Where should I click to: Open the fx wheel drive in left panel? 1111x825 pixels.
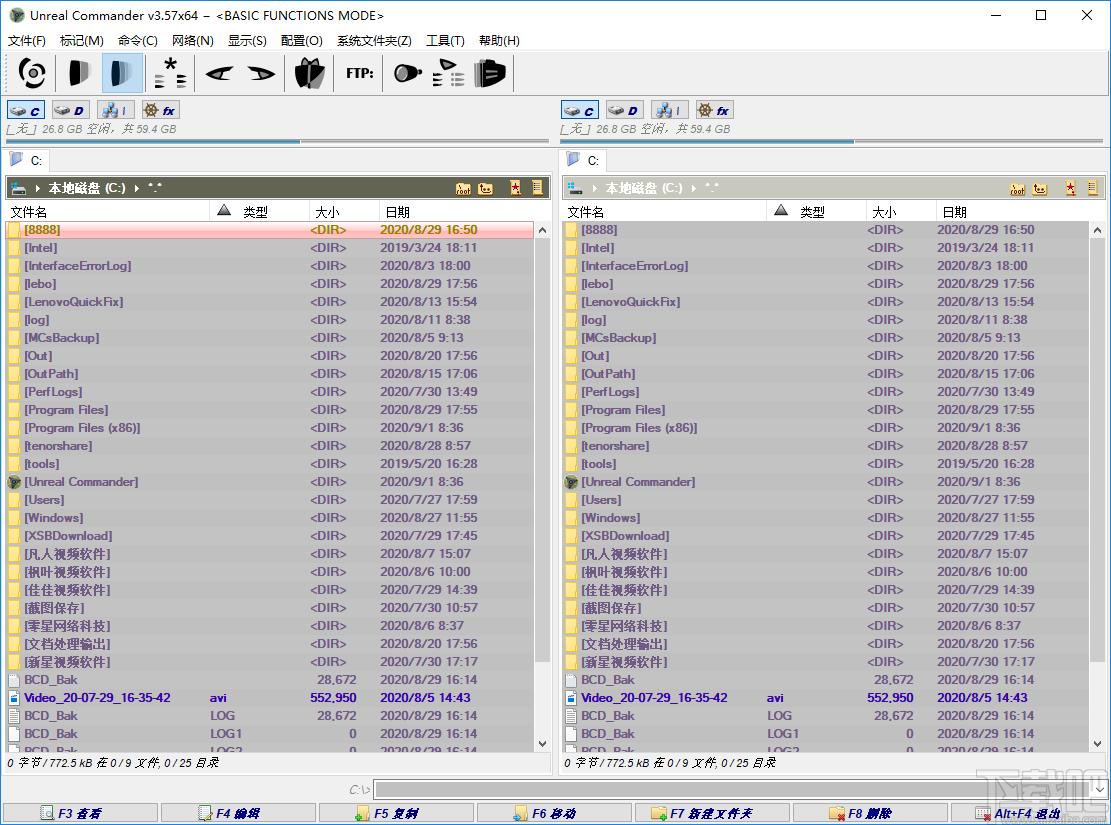(x=159, y=111)
